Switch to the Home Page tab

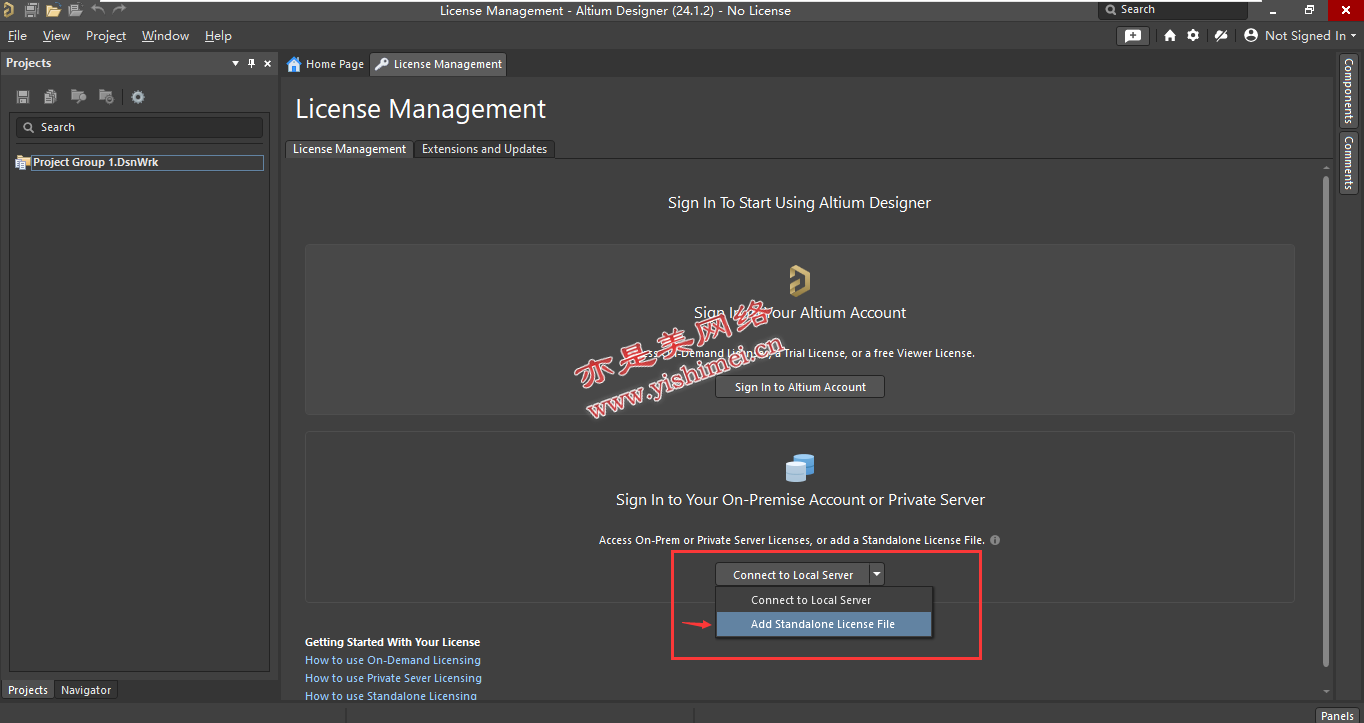326,64
